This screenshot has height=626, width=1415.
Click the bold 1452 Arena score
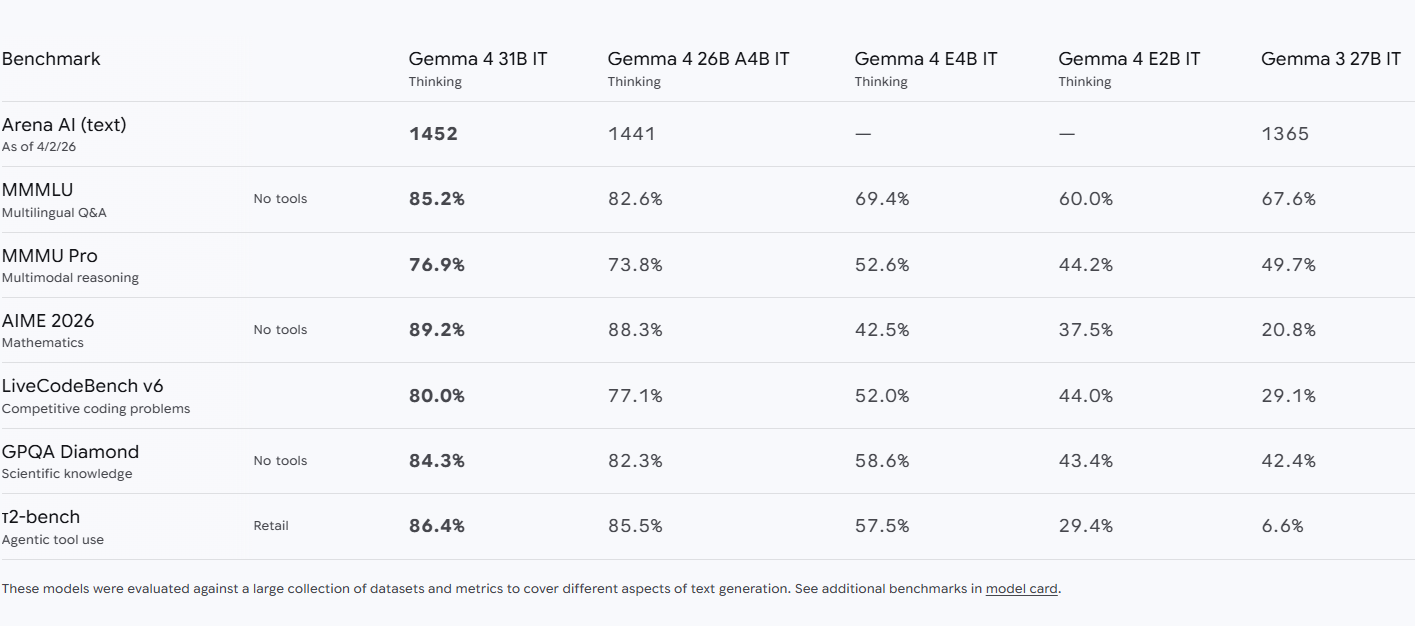pos(433,134)
